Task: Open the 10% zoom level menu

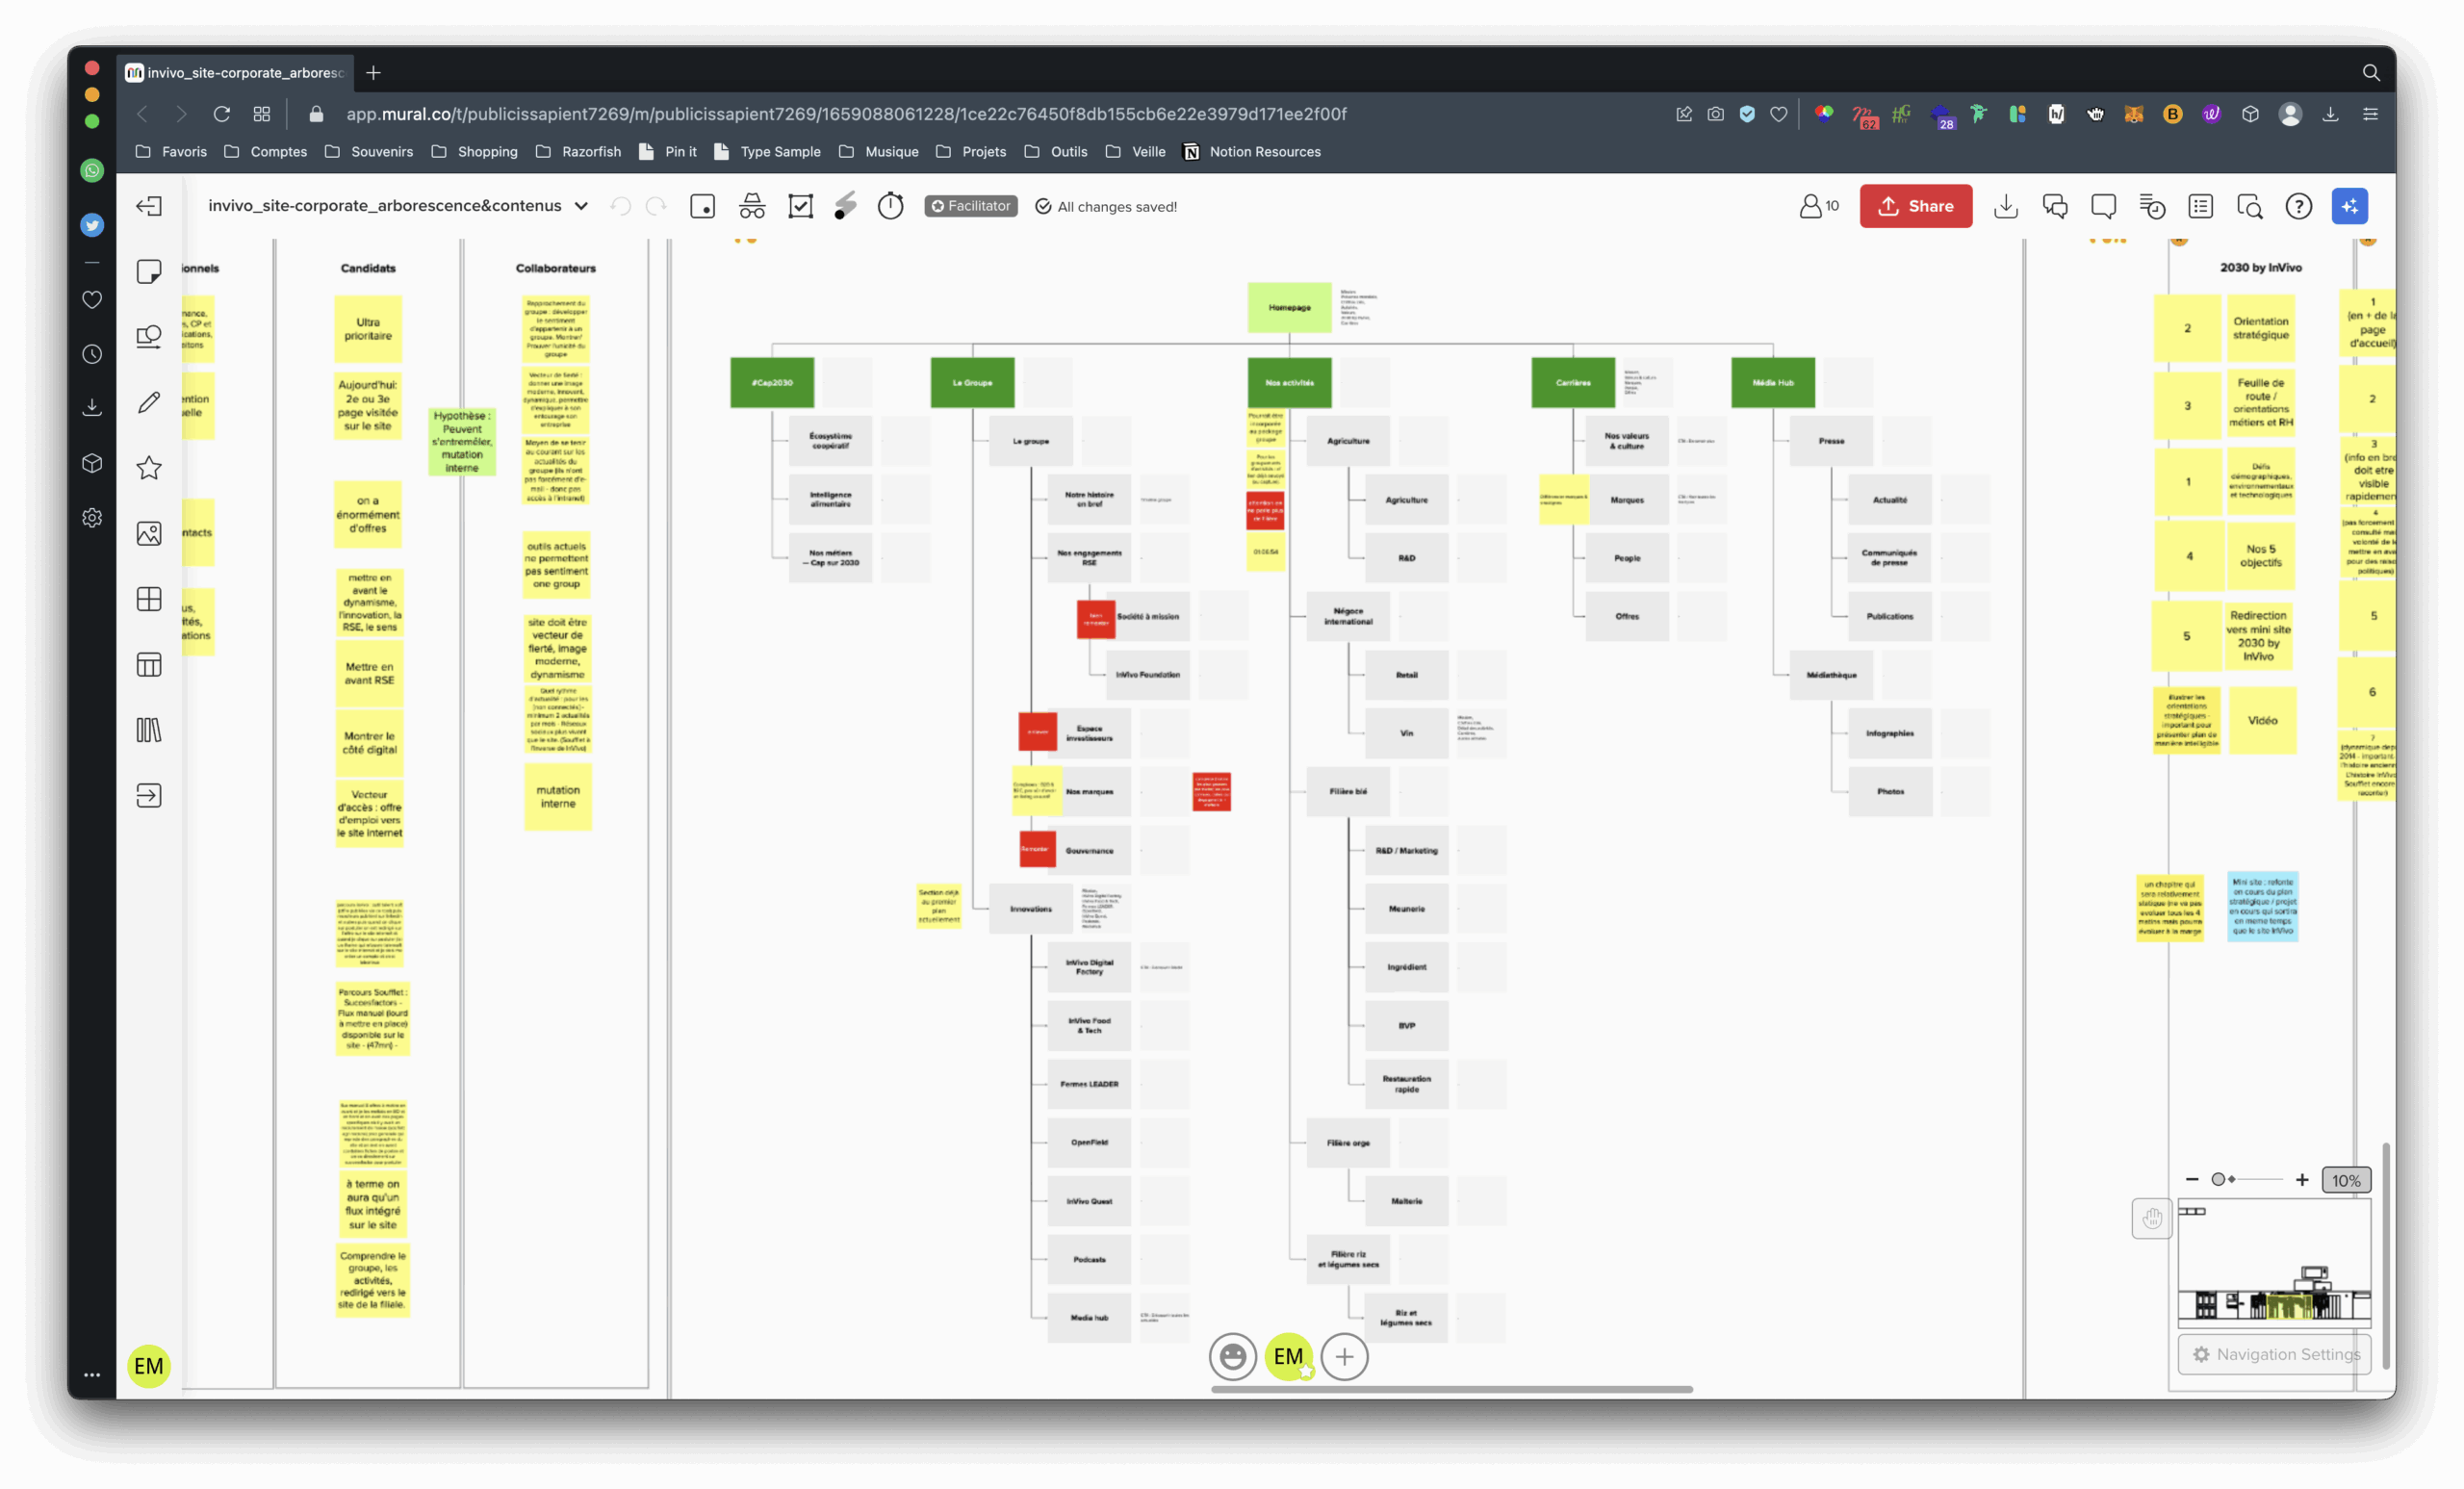Action: pos(2346,1180)
